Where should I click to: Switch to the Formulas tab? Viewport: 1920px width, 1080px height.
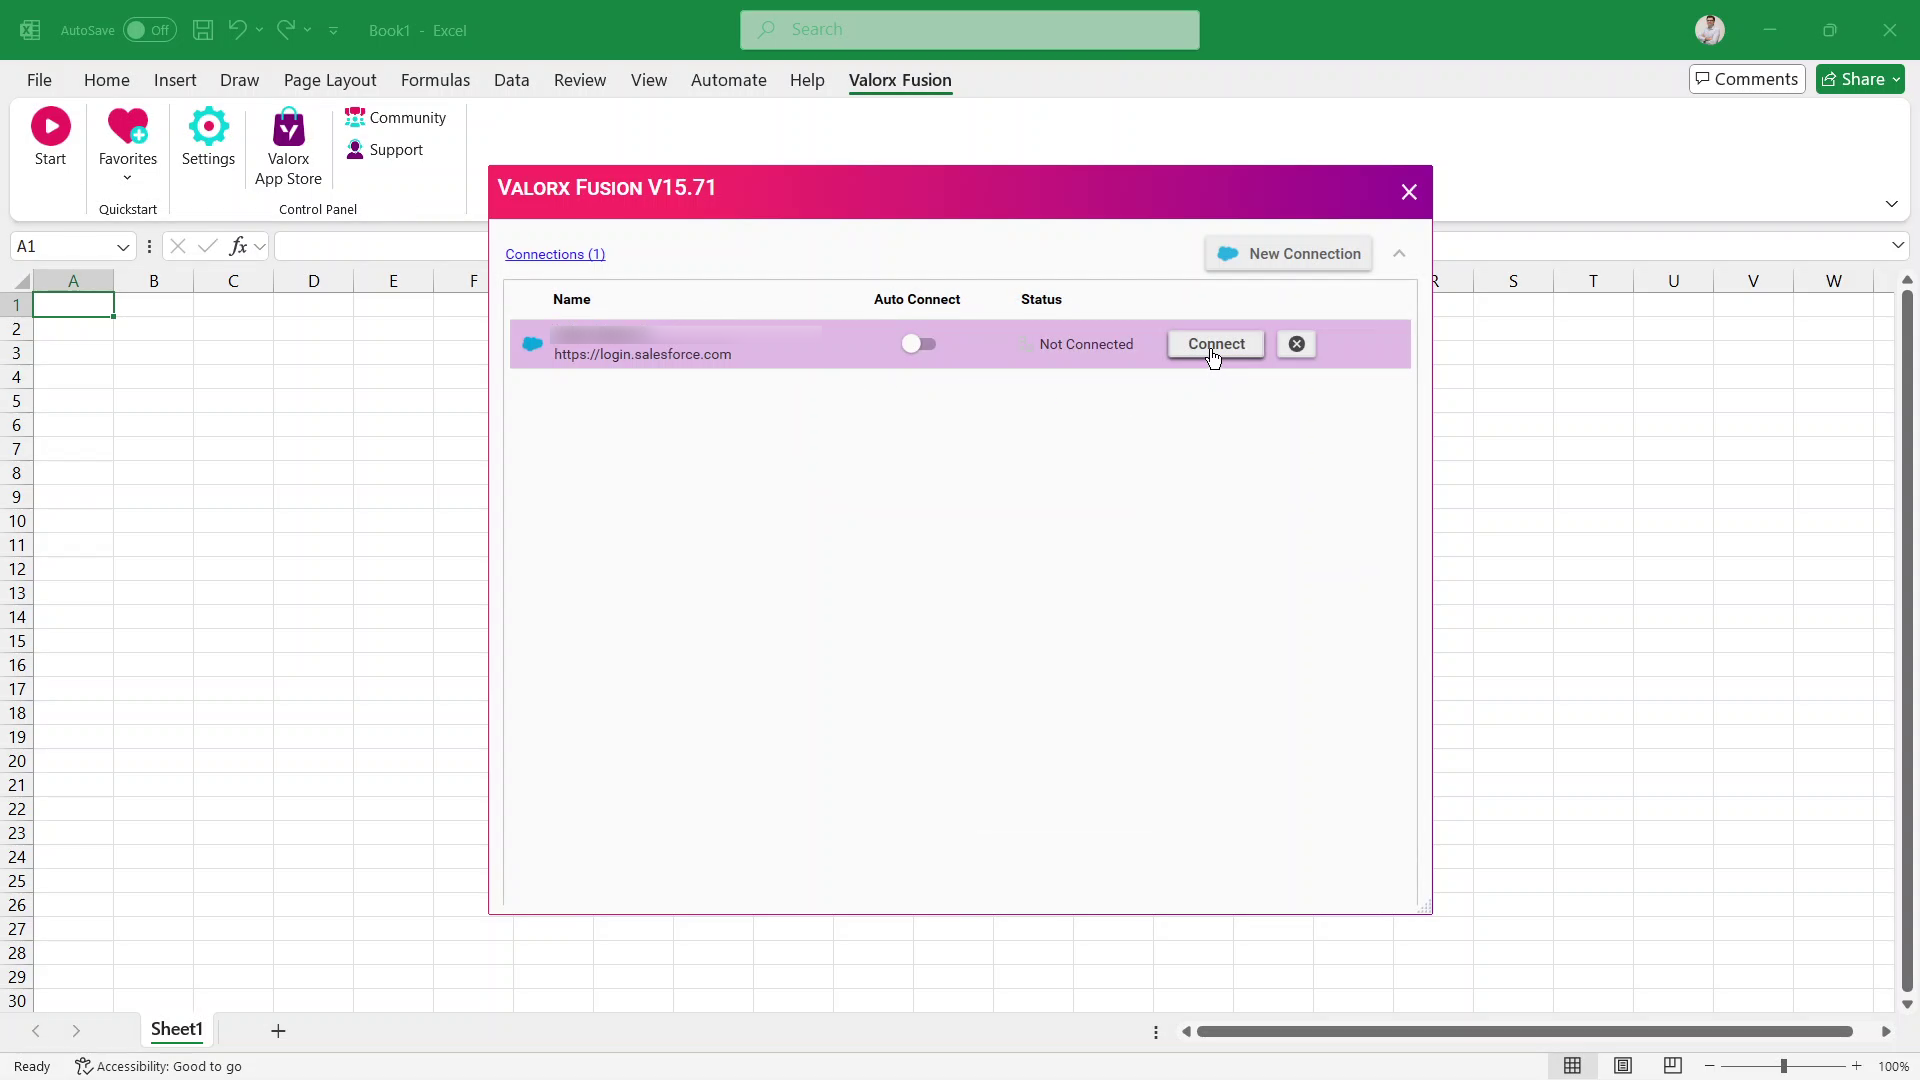click(435, 80)
